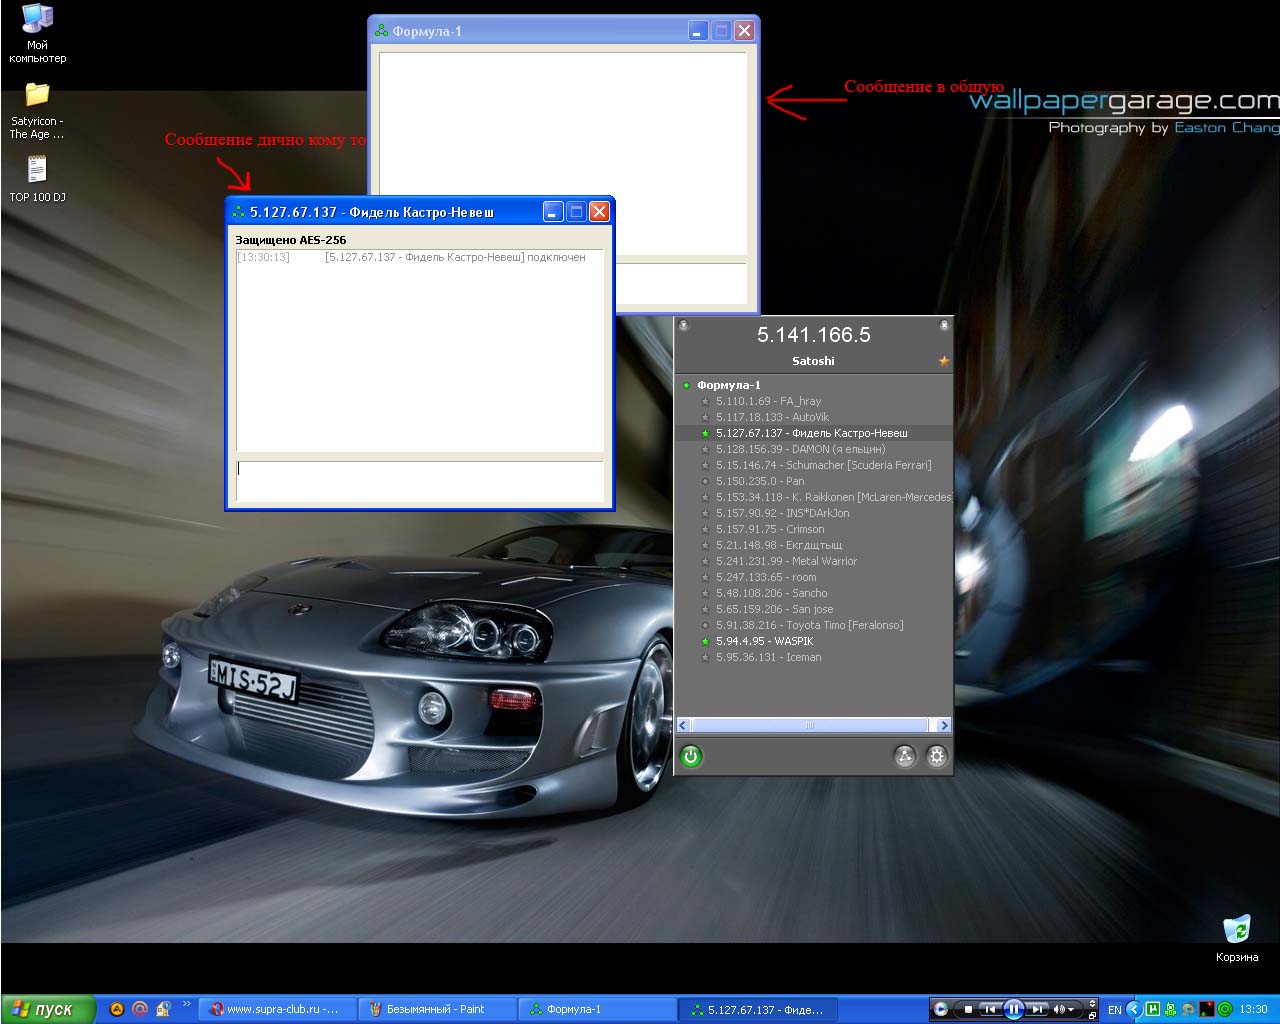Click the private chat message input field
This screenshot has width=1280, height=1024.
419,480
